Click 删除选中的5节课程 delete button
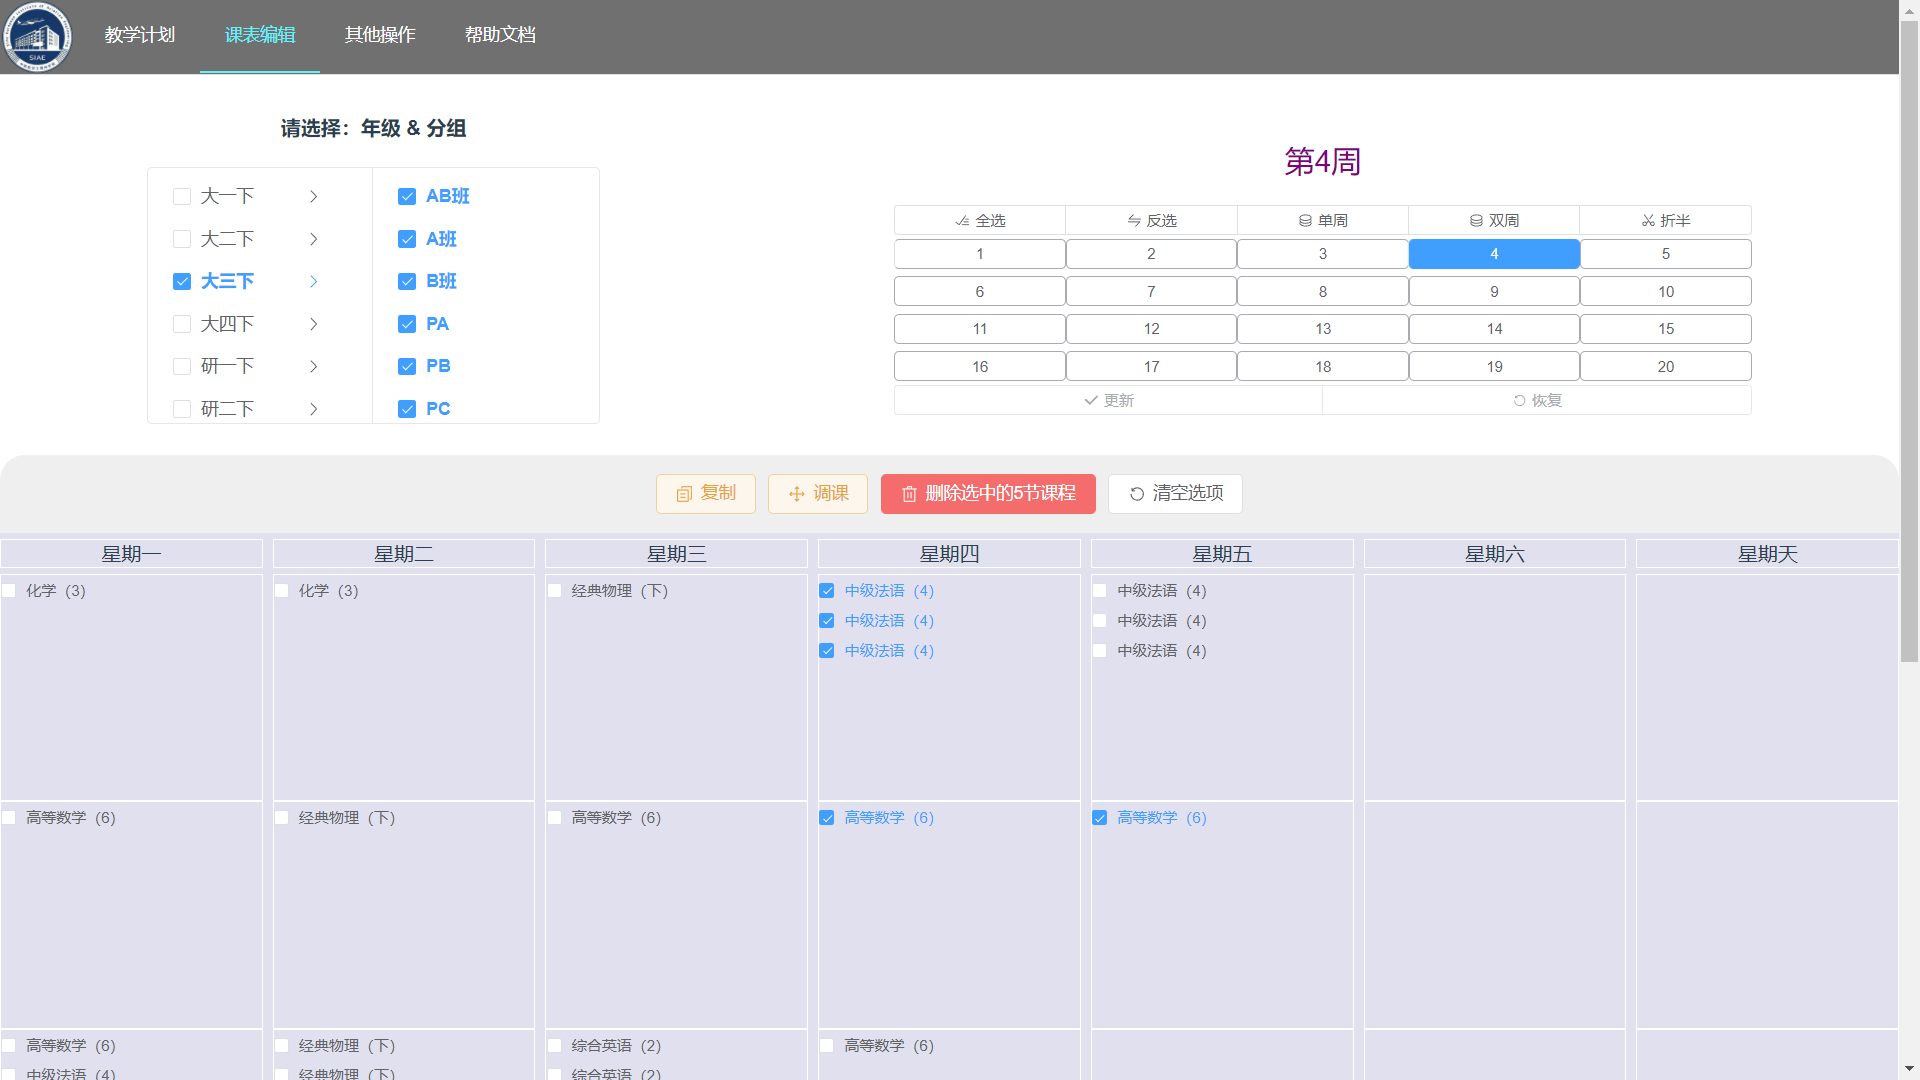The width and height of the screenshot is (1920, 1080). [x=988, y=494]
